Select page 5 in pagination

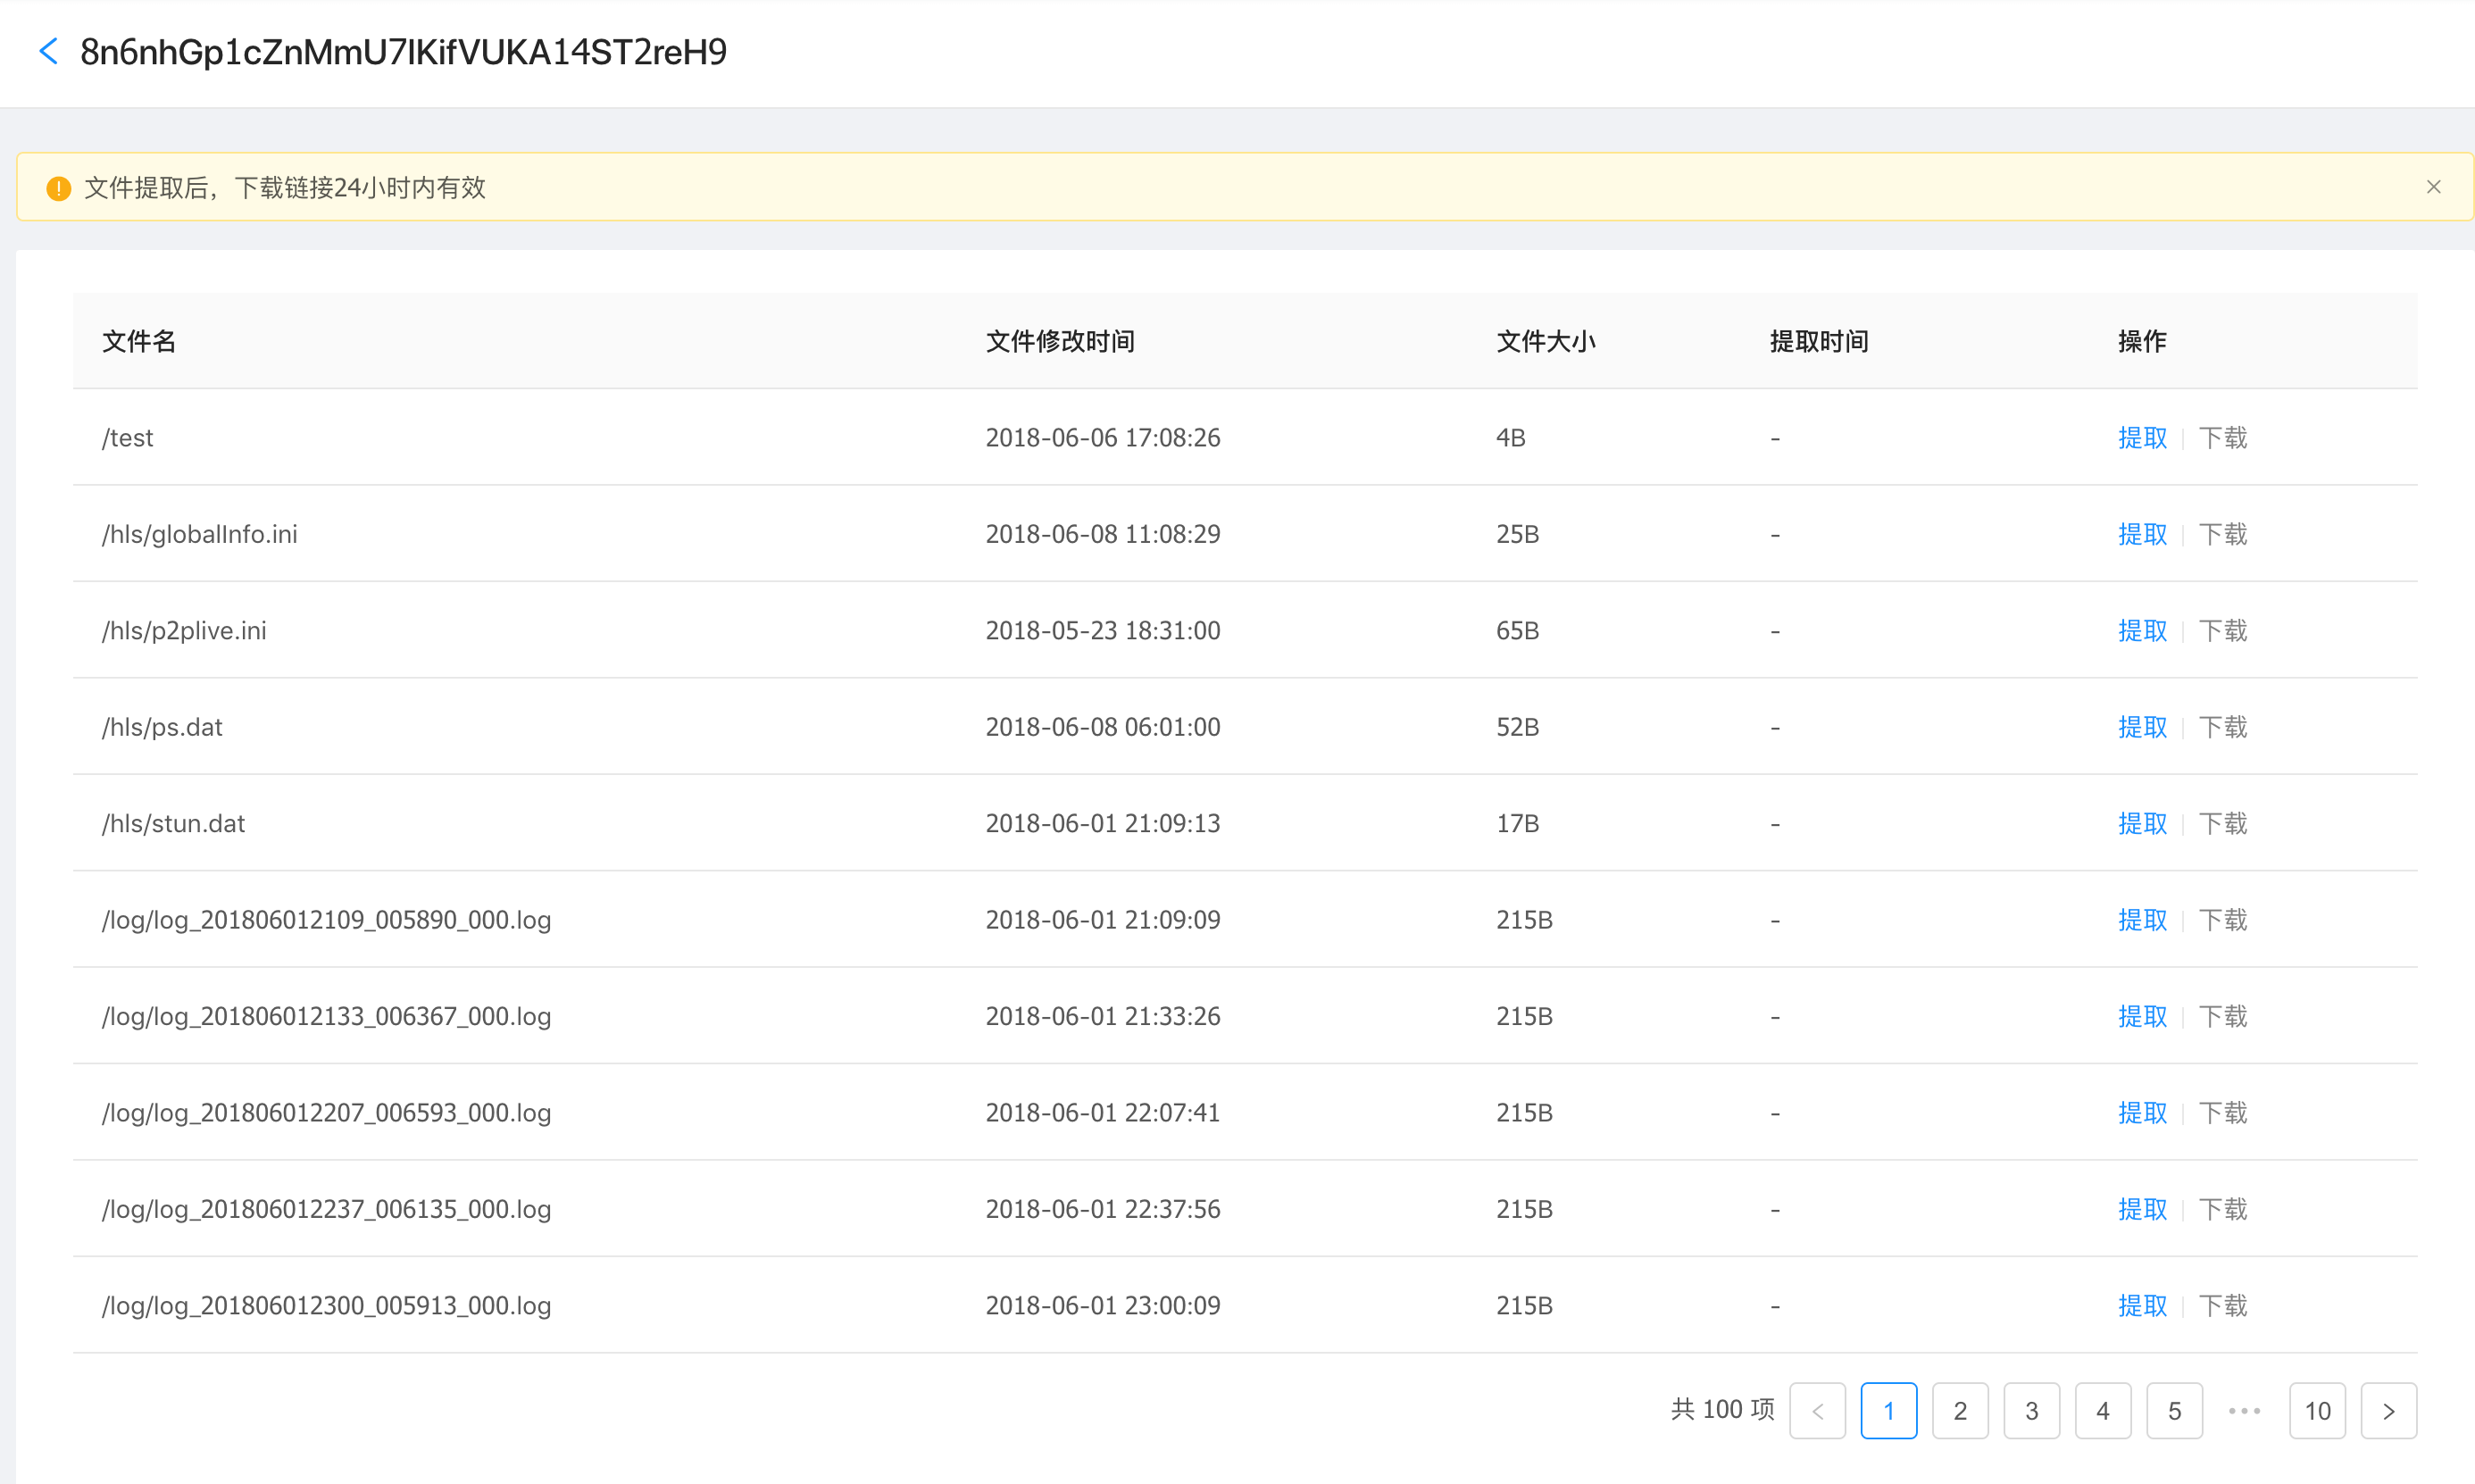click(2174, 1411)
